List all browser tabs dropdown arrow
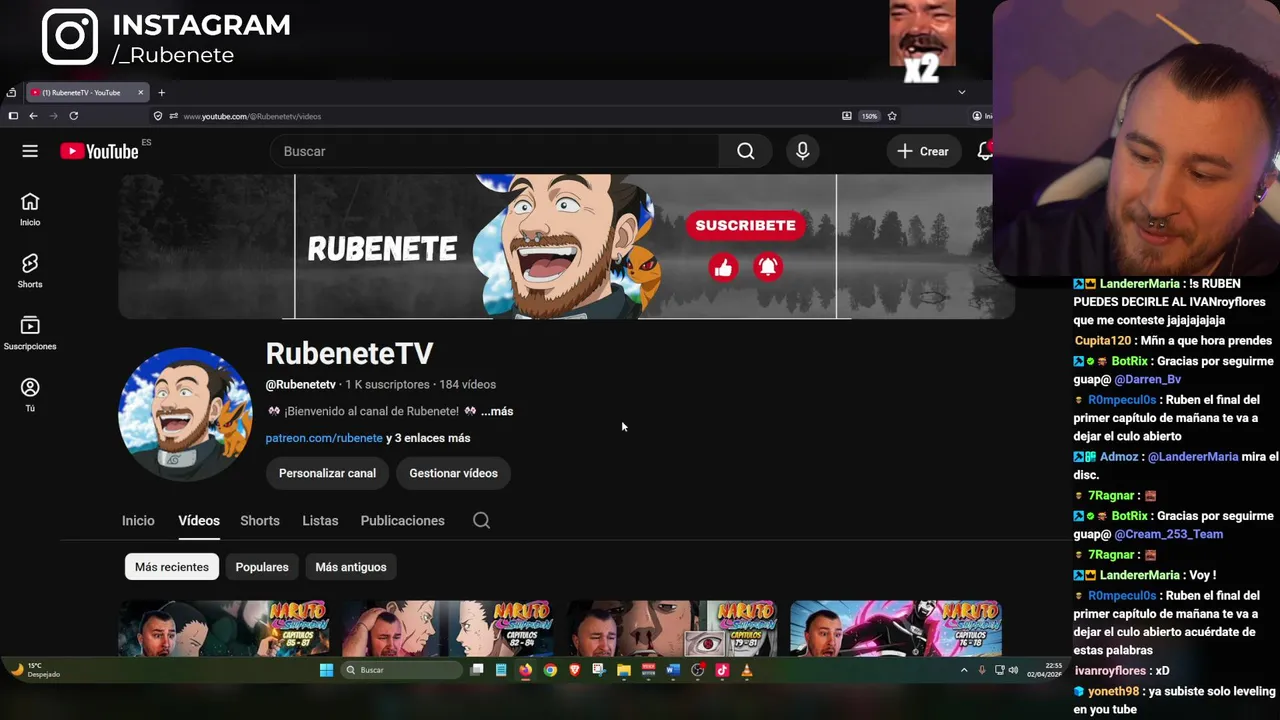 tap(962, 92)
